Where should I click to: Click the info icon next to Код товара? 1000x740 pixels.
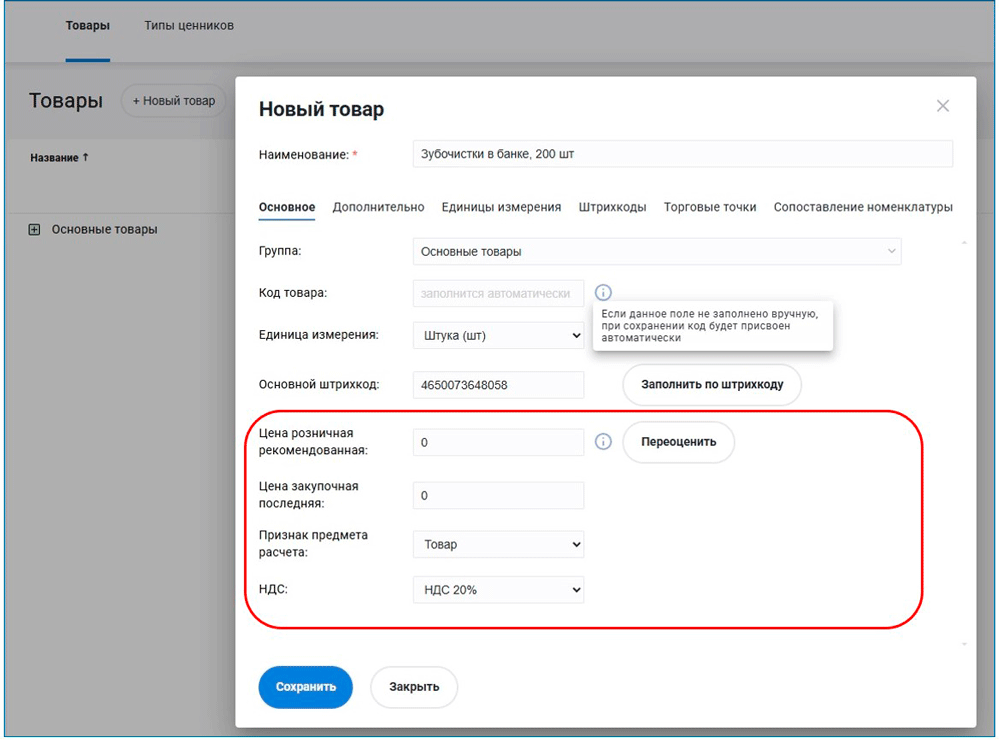coord(603,293)
